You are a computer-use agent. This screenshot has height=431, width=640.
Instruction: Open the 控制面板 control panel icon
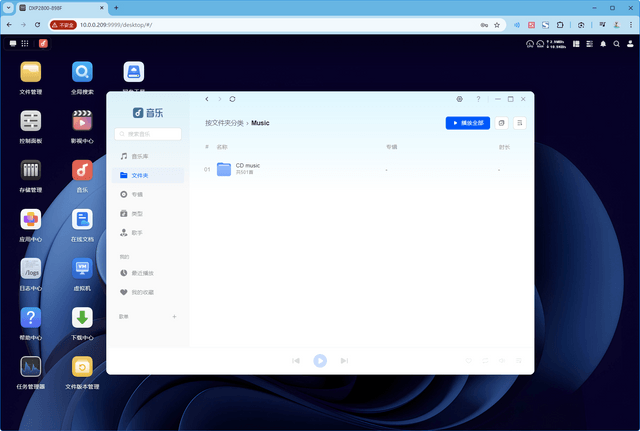31,121
